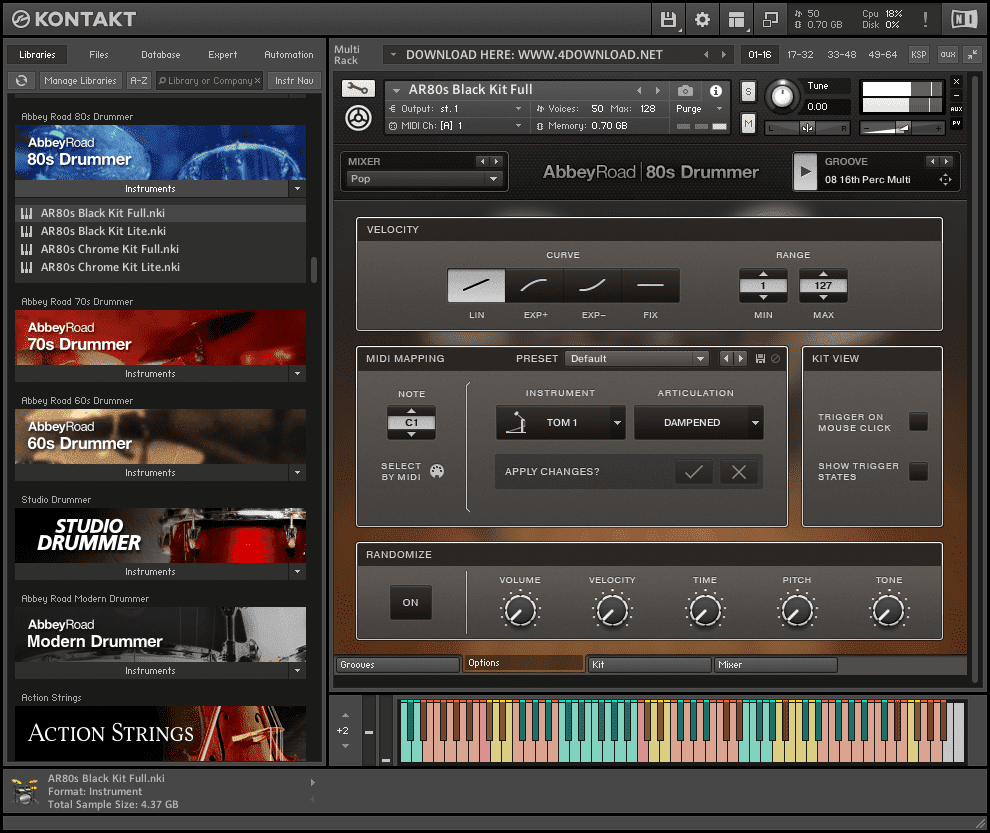The image size is (990, 833).
Task: Click the snapshot camera icon
Action: pos(685,91)
